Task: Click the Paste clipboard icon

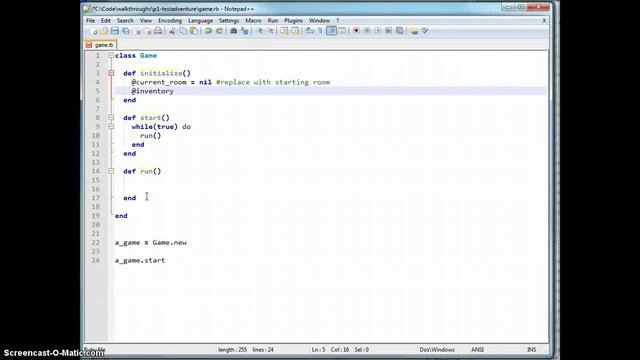Action: (194, 31)
